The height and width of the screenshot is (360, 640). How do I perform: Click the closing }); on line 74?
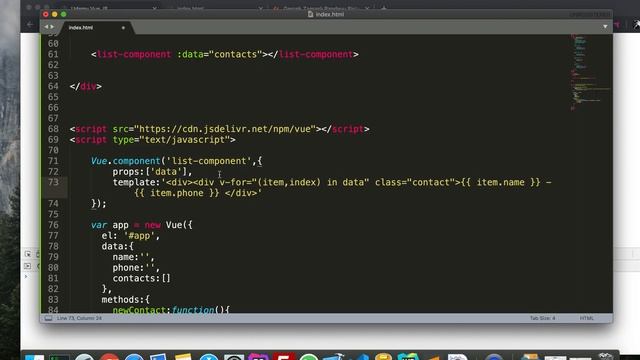(99, 204)
